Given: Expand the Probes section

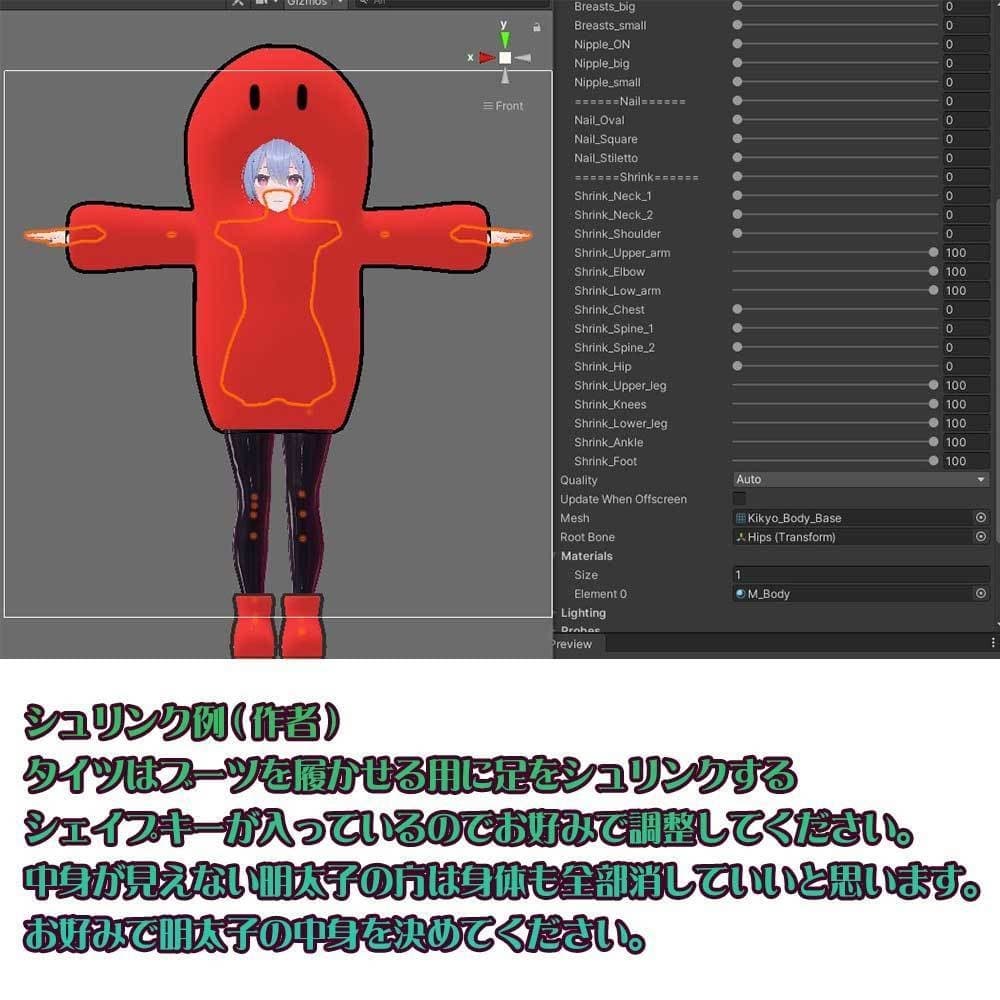Looking at the screenshot, I should [580, 629].
